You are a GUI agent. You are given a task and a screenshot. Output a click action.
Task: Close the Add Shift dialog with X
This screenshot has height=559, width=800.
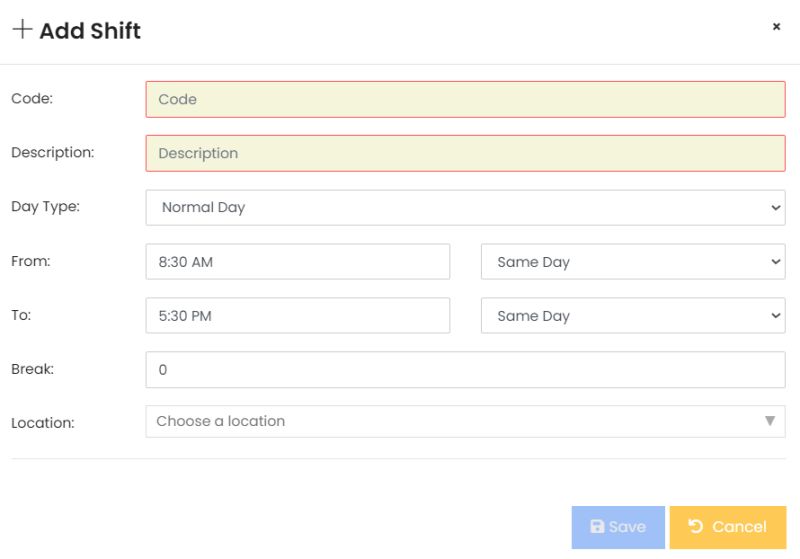776,27
